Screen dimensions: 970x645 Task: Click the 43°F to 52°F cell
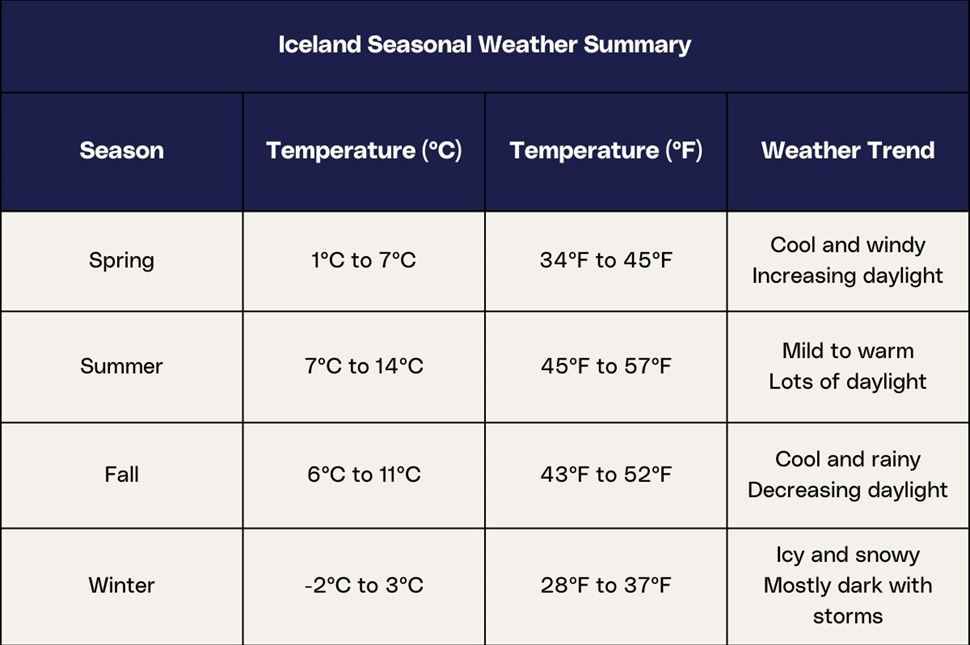click(x=606, y=474)
